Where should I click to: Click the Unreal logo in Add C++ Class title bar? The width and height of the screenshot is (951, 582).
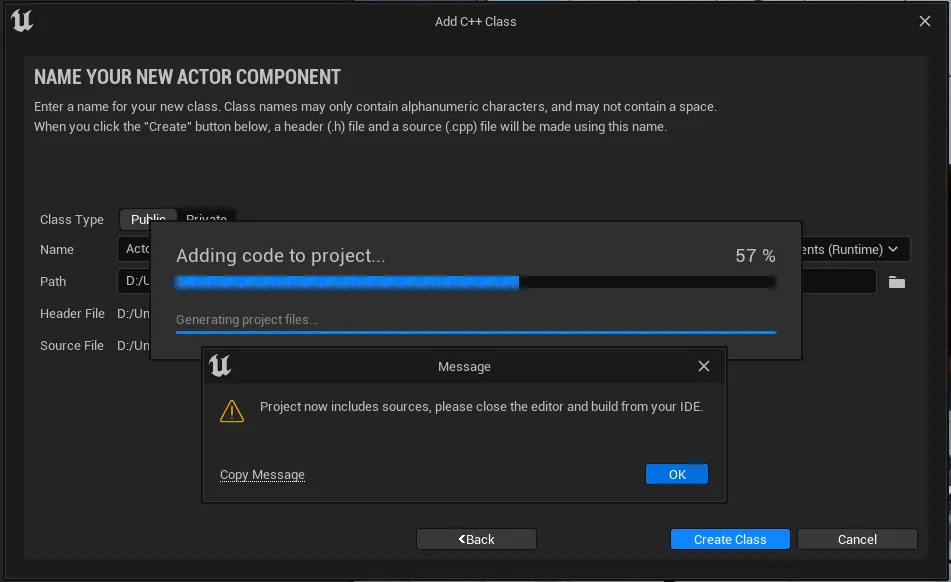(22, 21)
